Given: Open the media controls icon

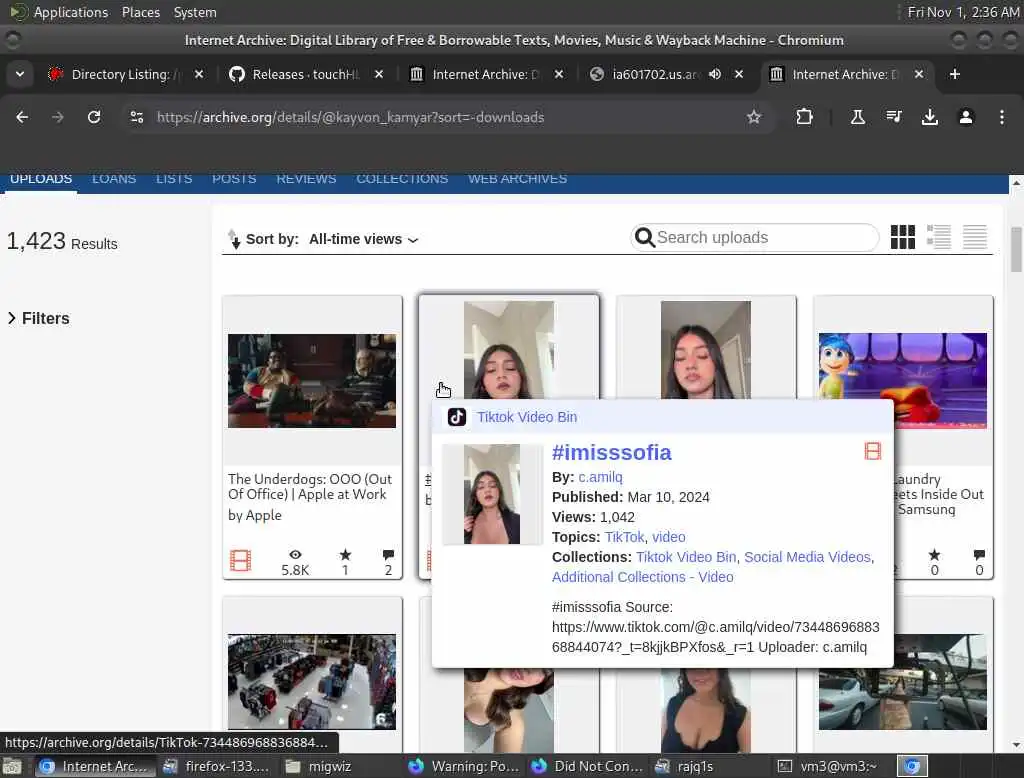Looking at the screenshot, I should coord(893,117).
